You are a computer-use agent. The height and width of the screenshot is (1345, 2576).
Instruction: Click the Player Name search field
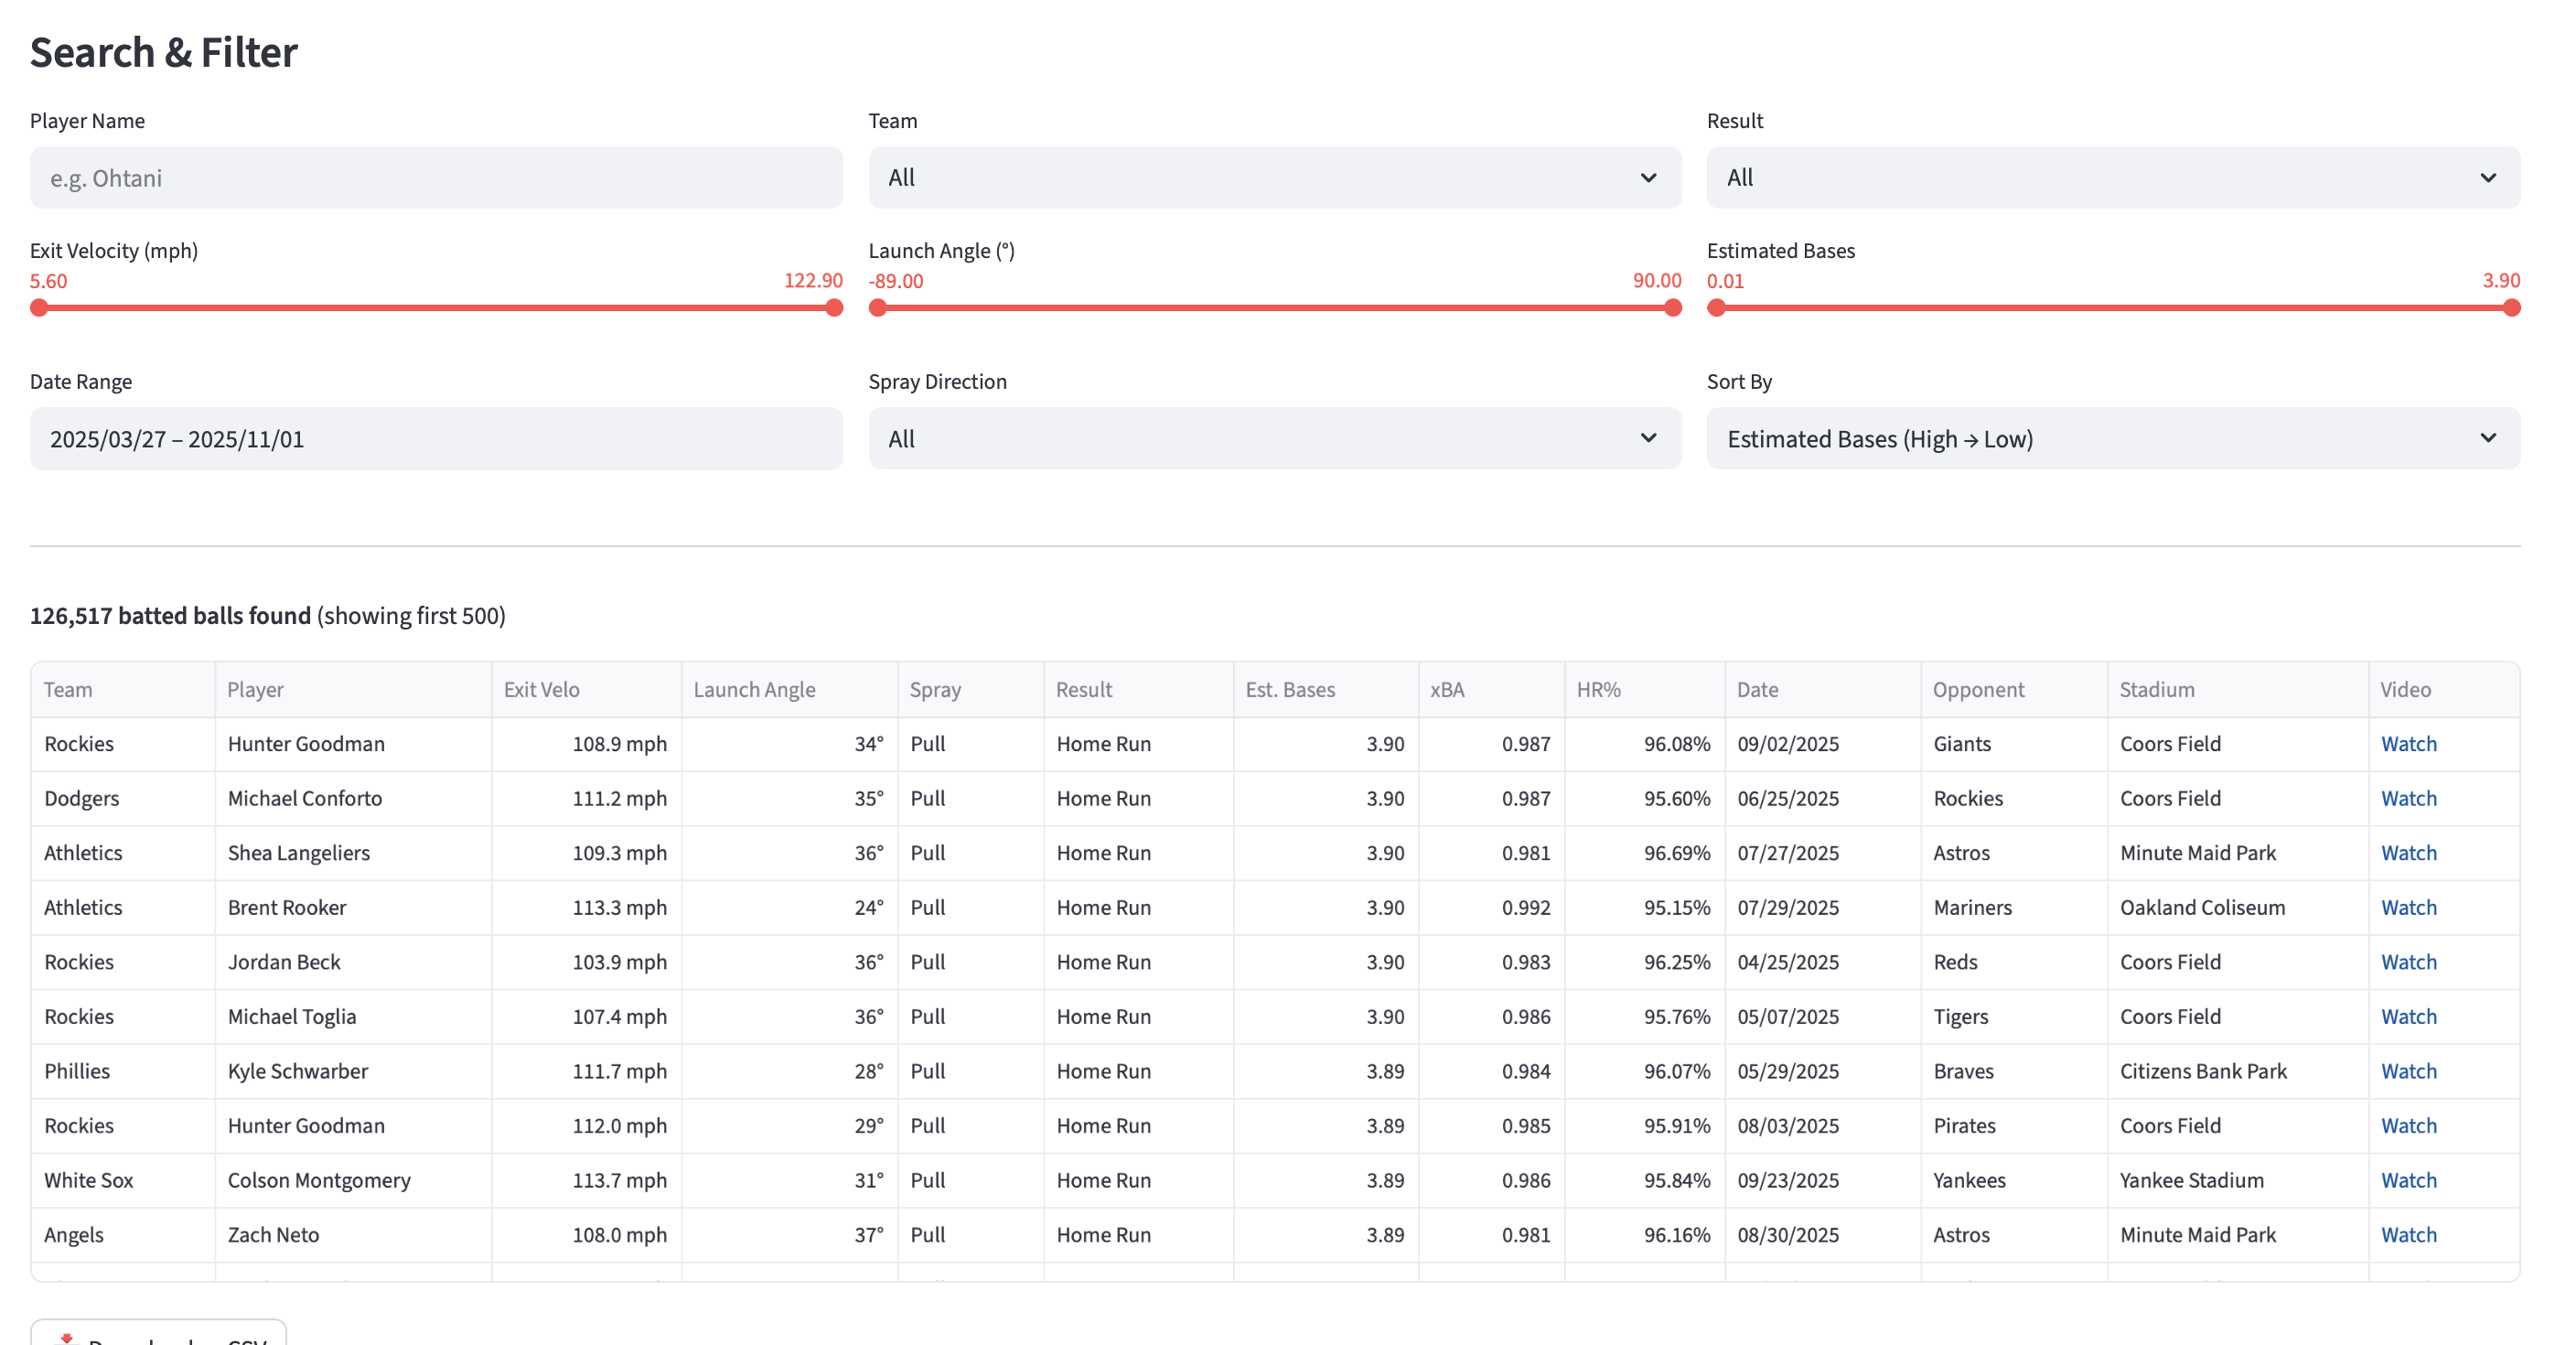[x=436, y=178]
